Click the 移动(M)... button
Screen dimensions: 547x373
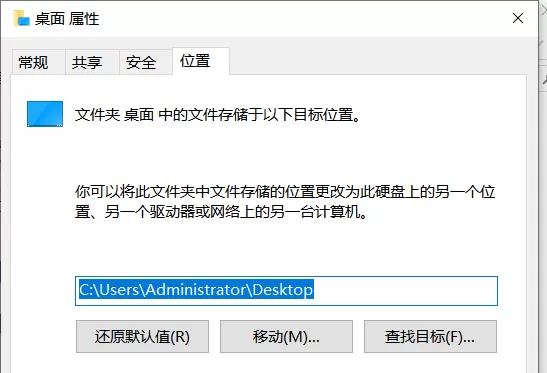point(286,337)
